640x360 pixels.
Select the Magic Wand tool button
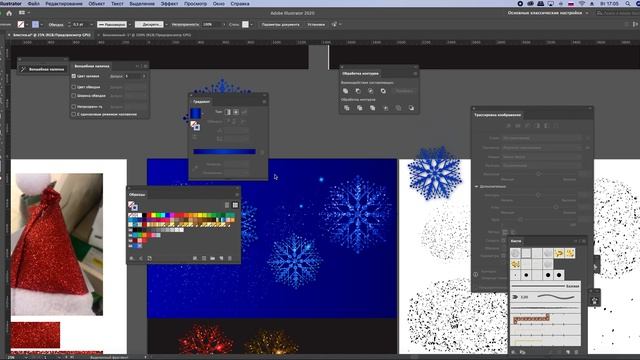click(42, 69)
